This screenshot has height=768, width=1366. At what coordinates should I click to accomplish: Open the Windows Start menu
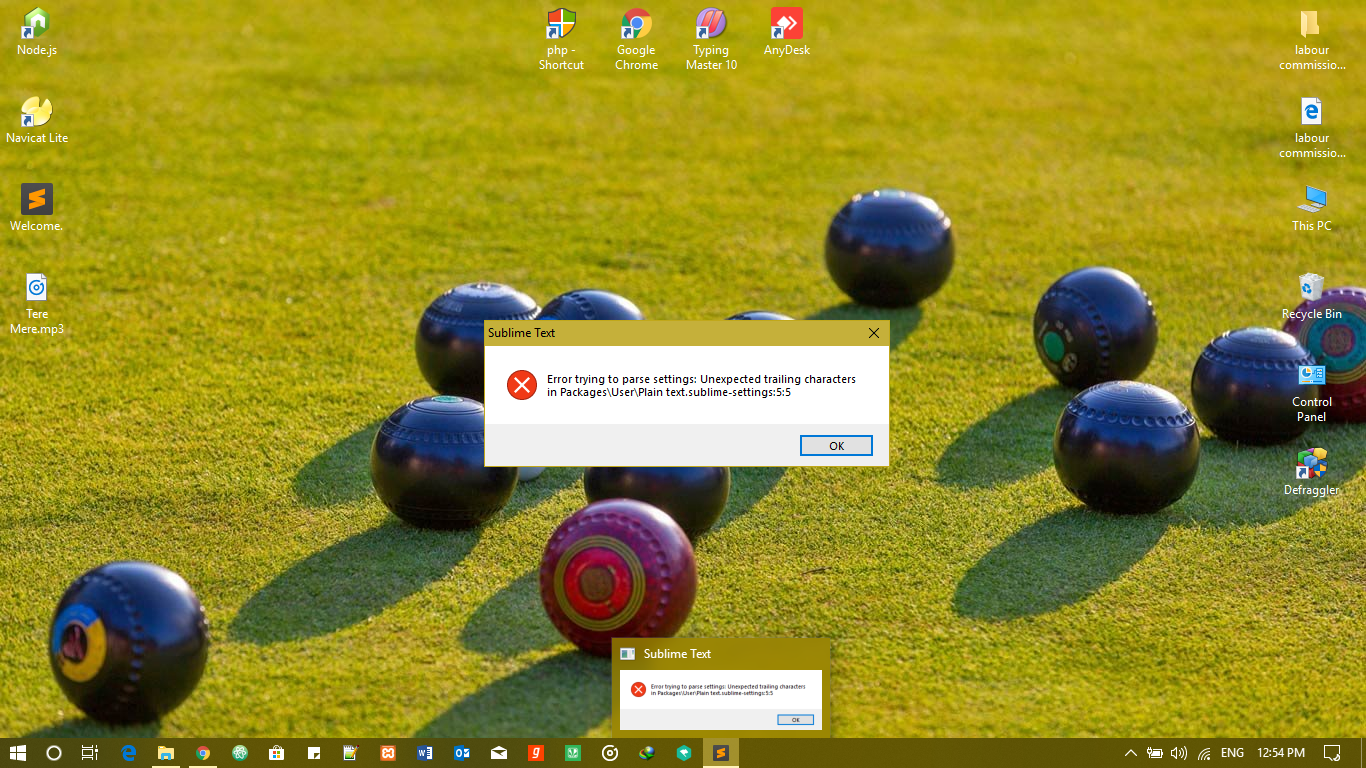click(x=17, y=753)
